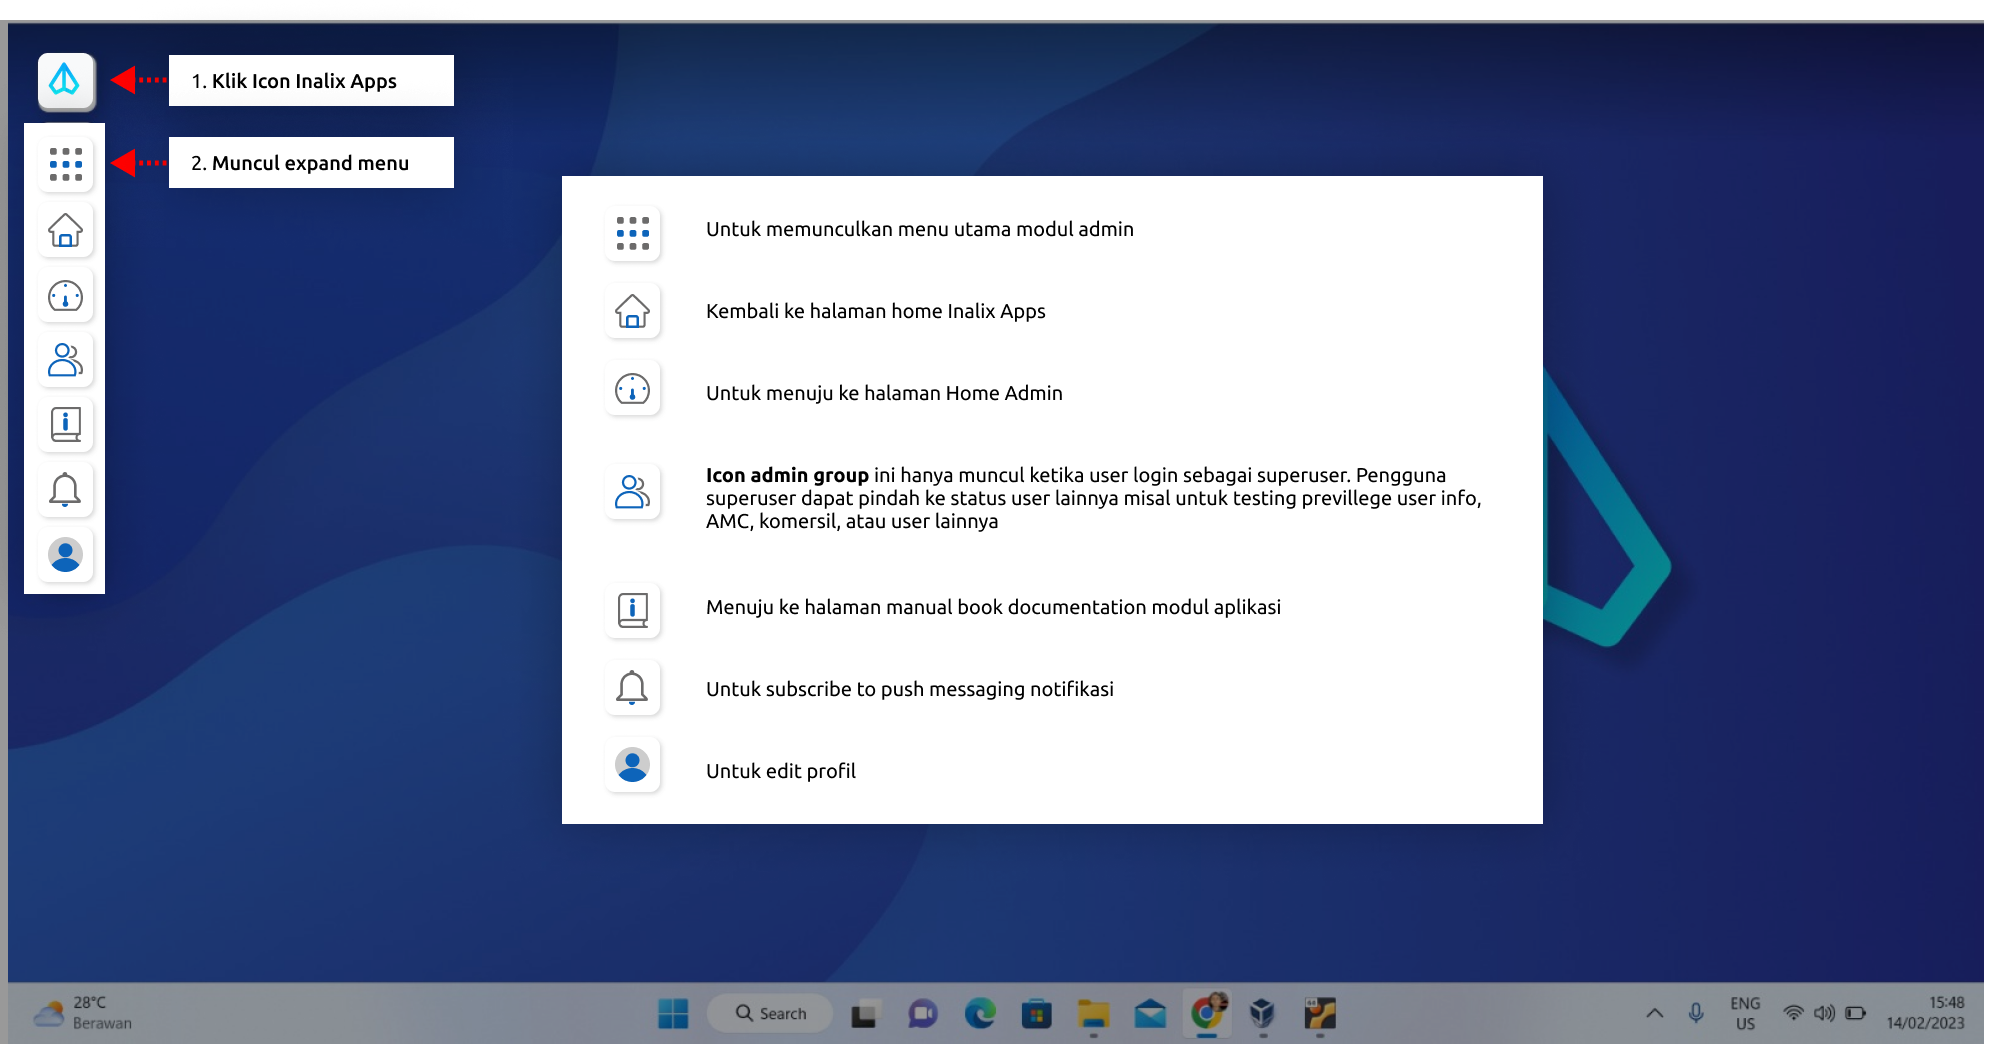This screenshot has width=2000, height=1044.
Task: Select the admin group icon in left sidebar
Action: (66, 360)
